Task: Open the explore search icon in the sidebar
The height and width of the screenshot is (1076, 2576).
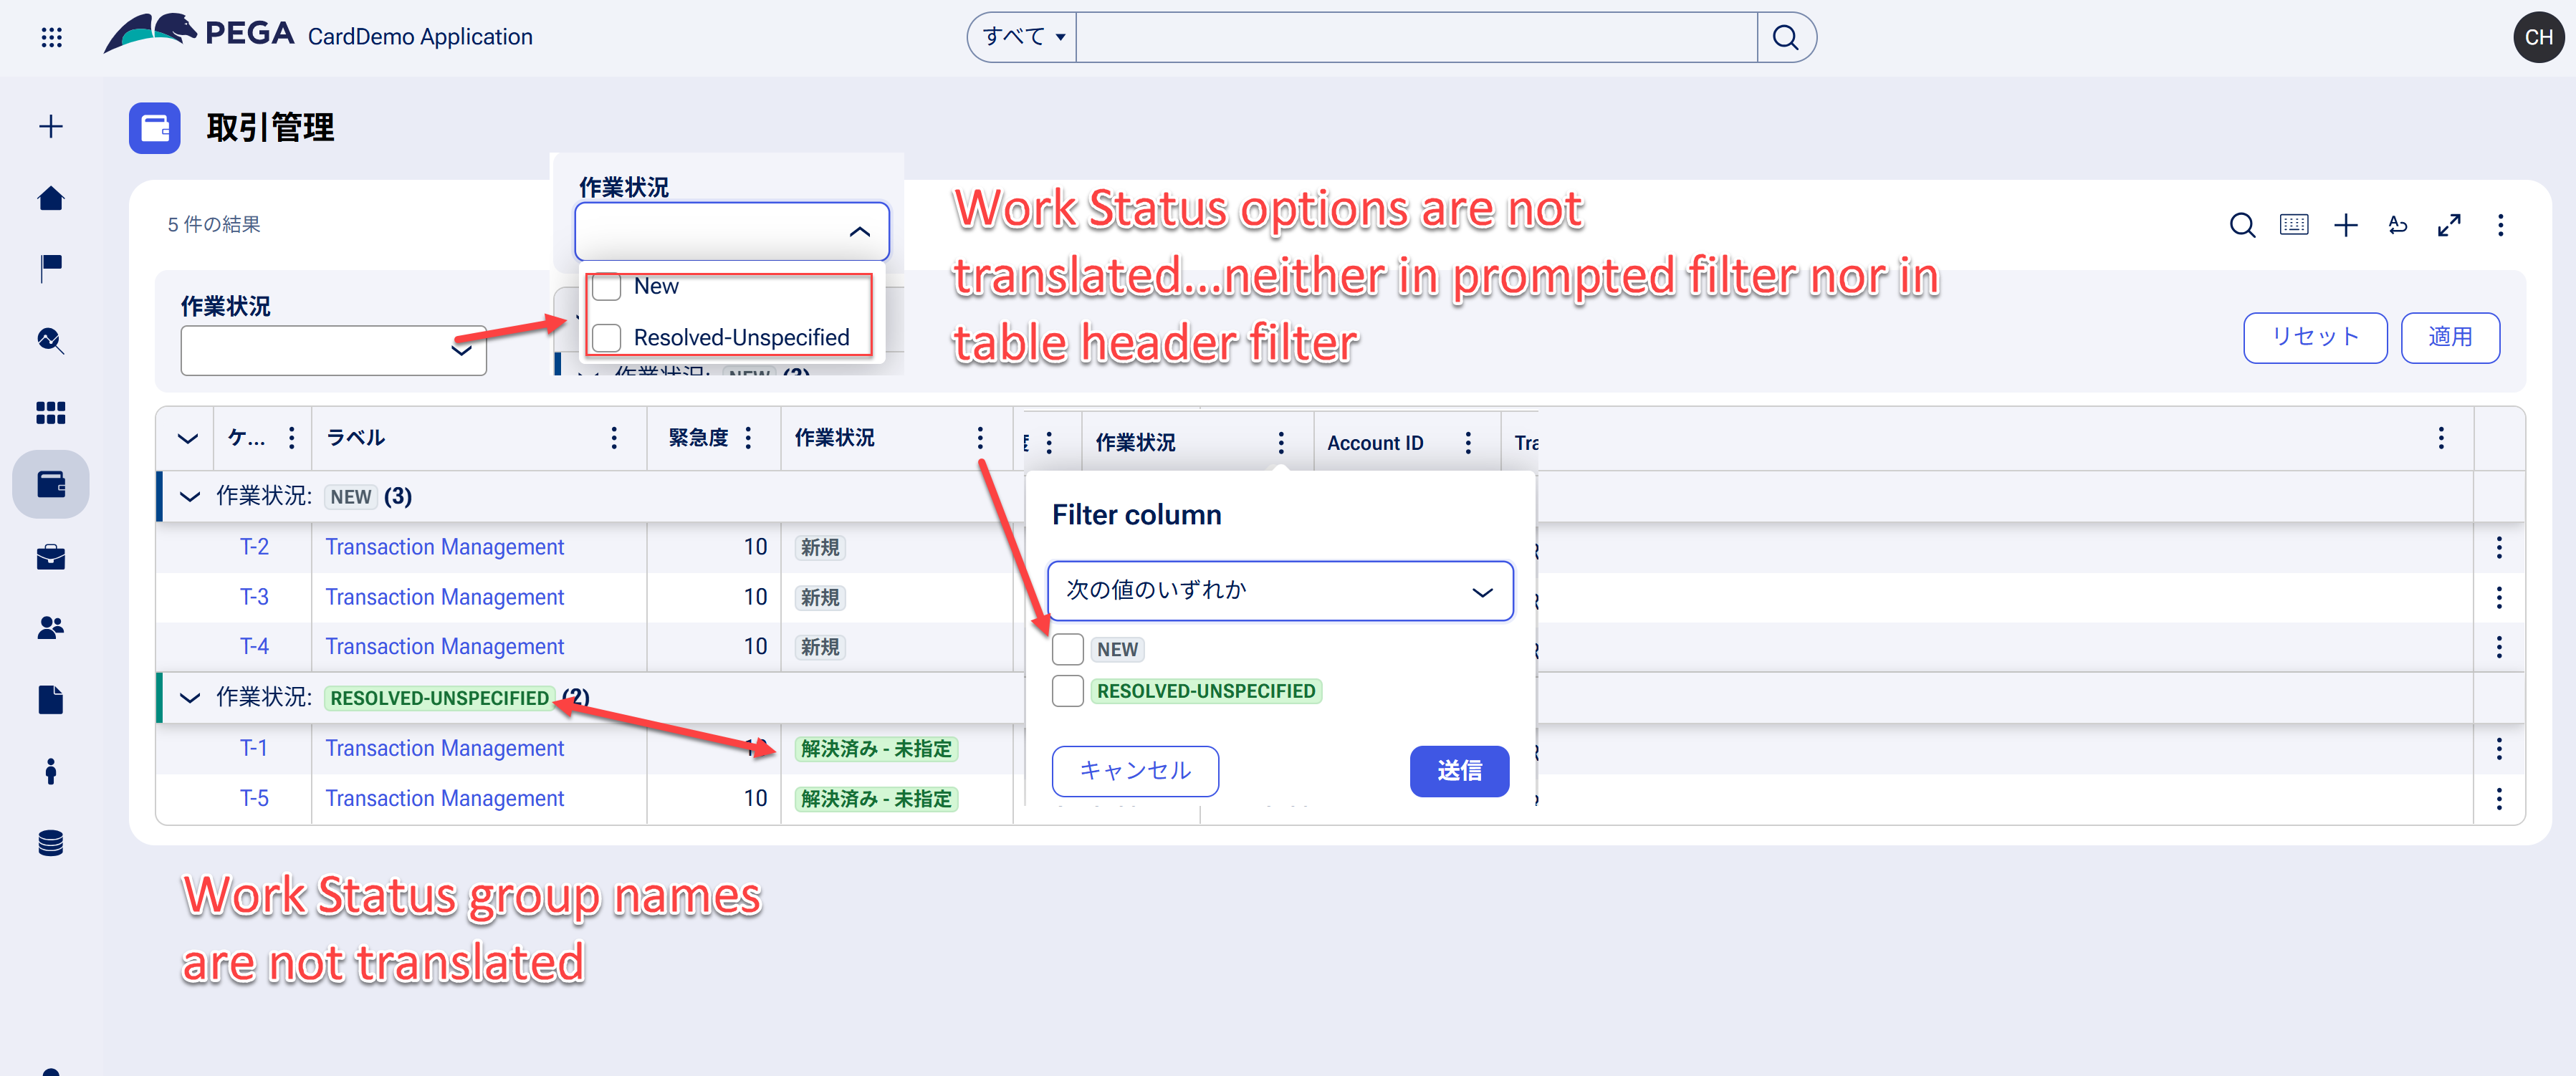Action: click(51, 341)
